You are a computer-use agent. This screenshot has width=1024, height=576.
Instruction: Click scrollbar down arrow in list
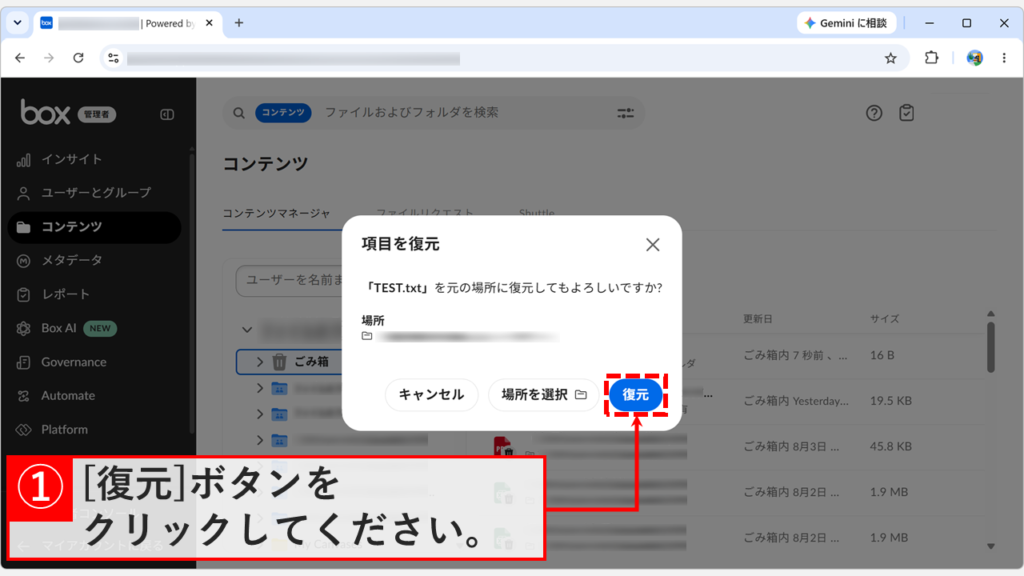click(x=991, y=546)
